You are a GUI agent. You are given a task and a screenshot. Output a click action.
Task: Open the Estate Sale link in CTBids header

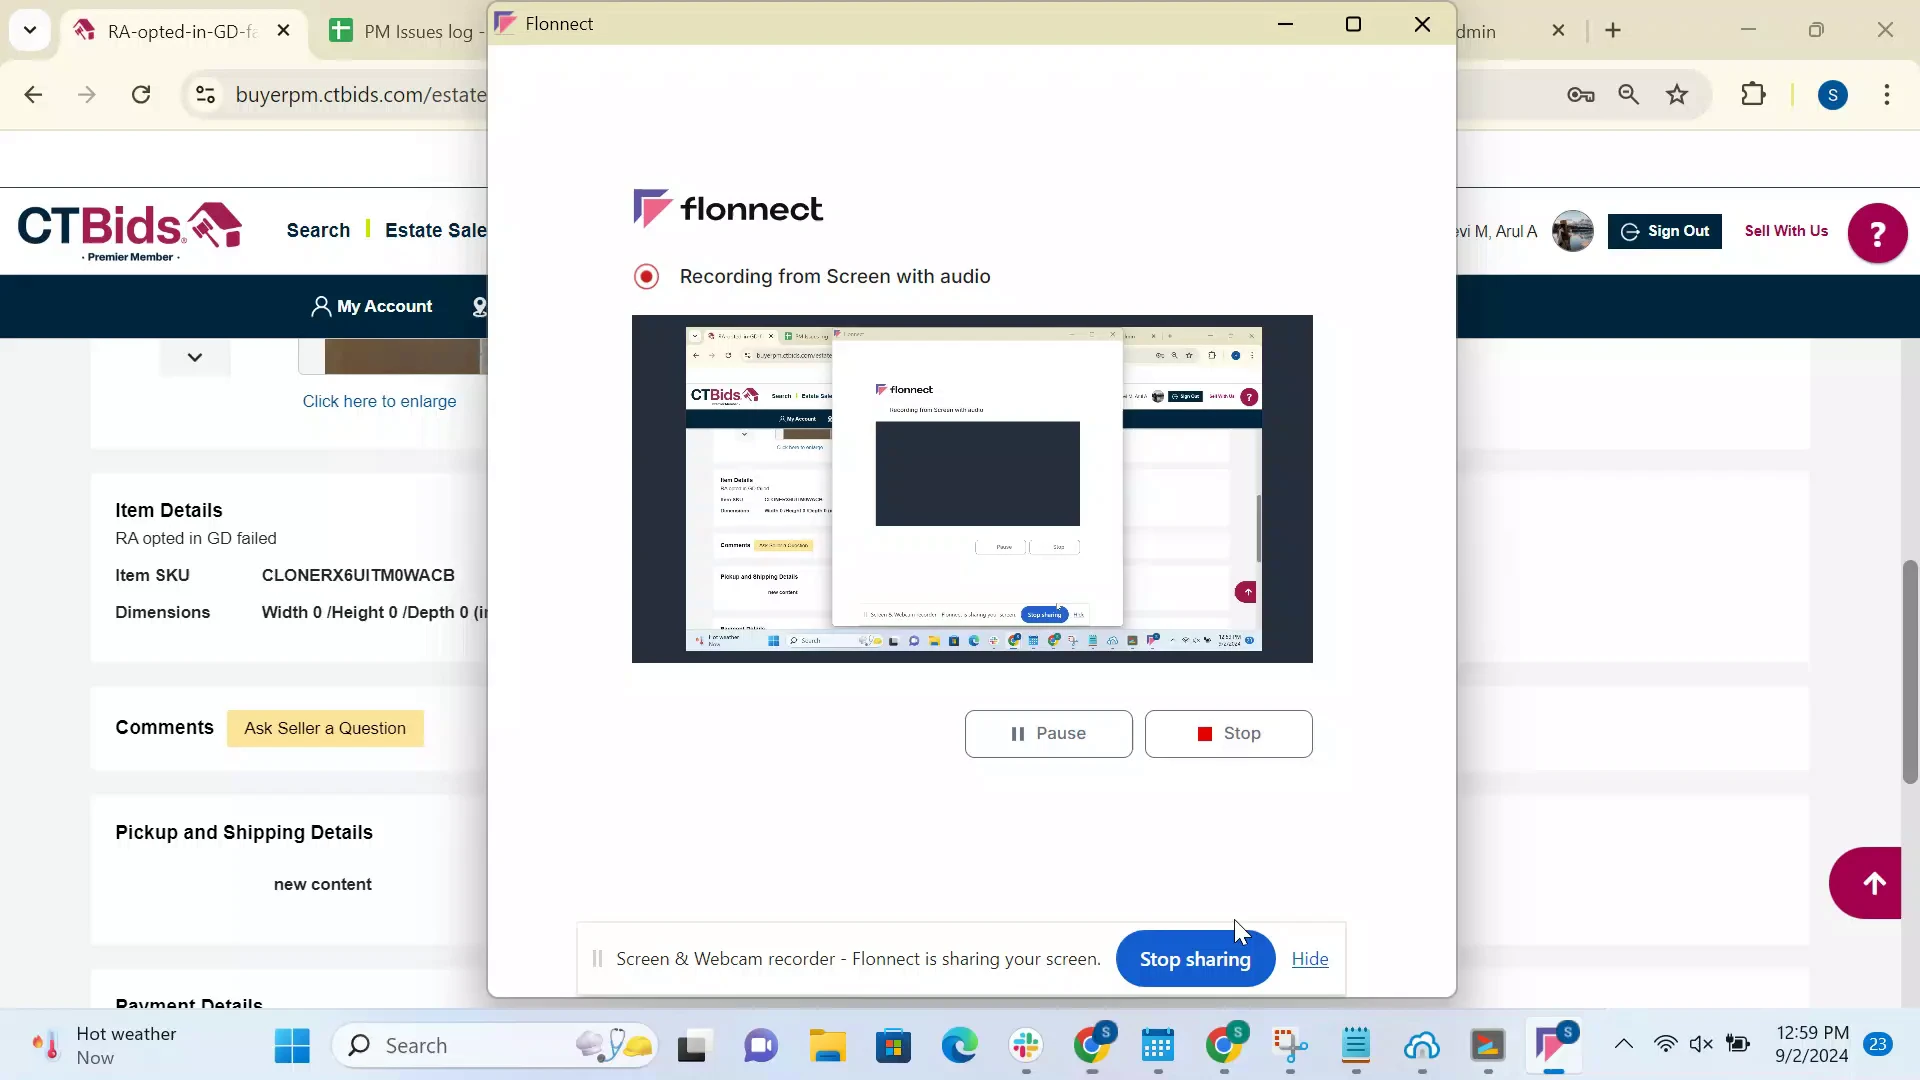click(x=436, y=230)
